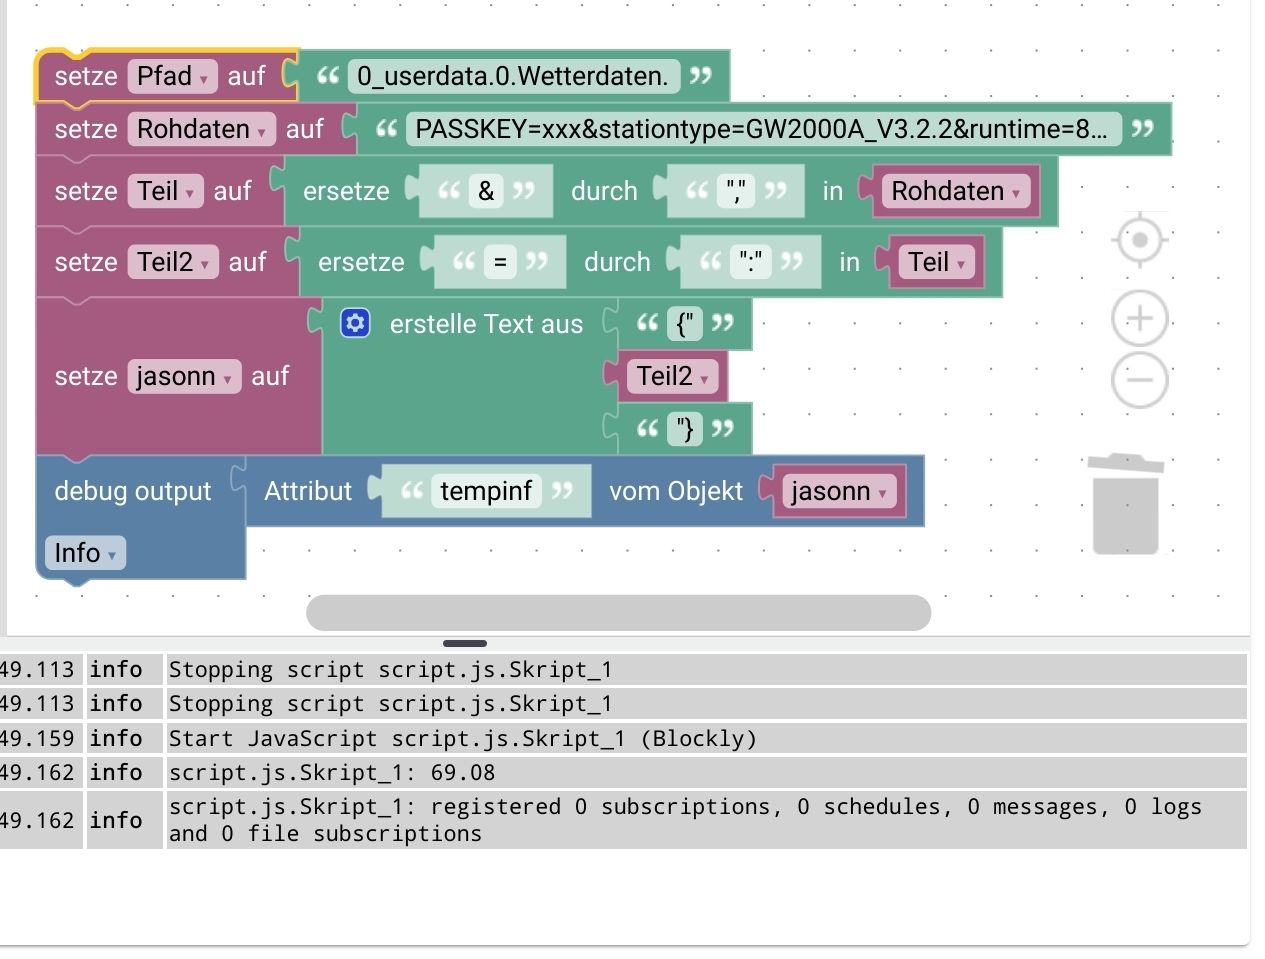Zoom in with the plus icon

[1139, 319]
